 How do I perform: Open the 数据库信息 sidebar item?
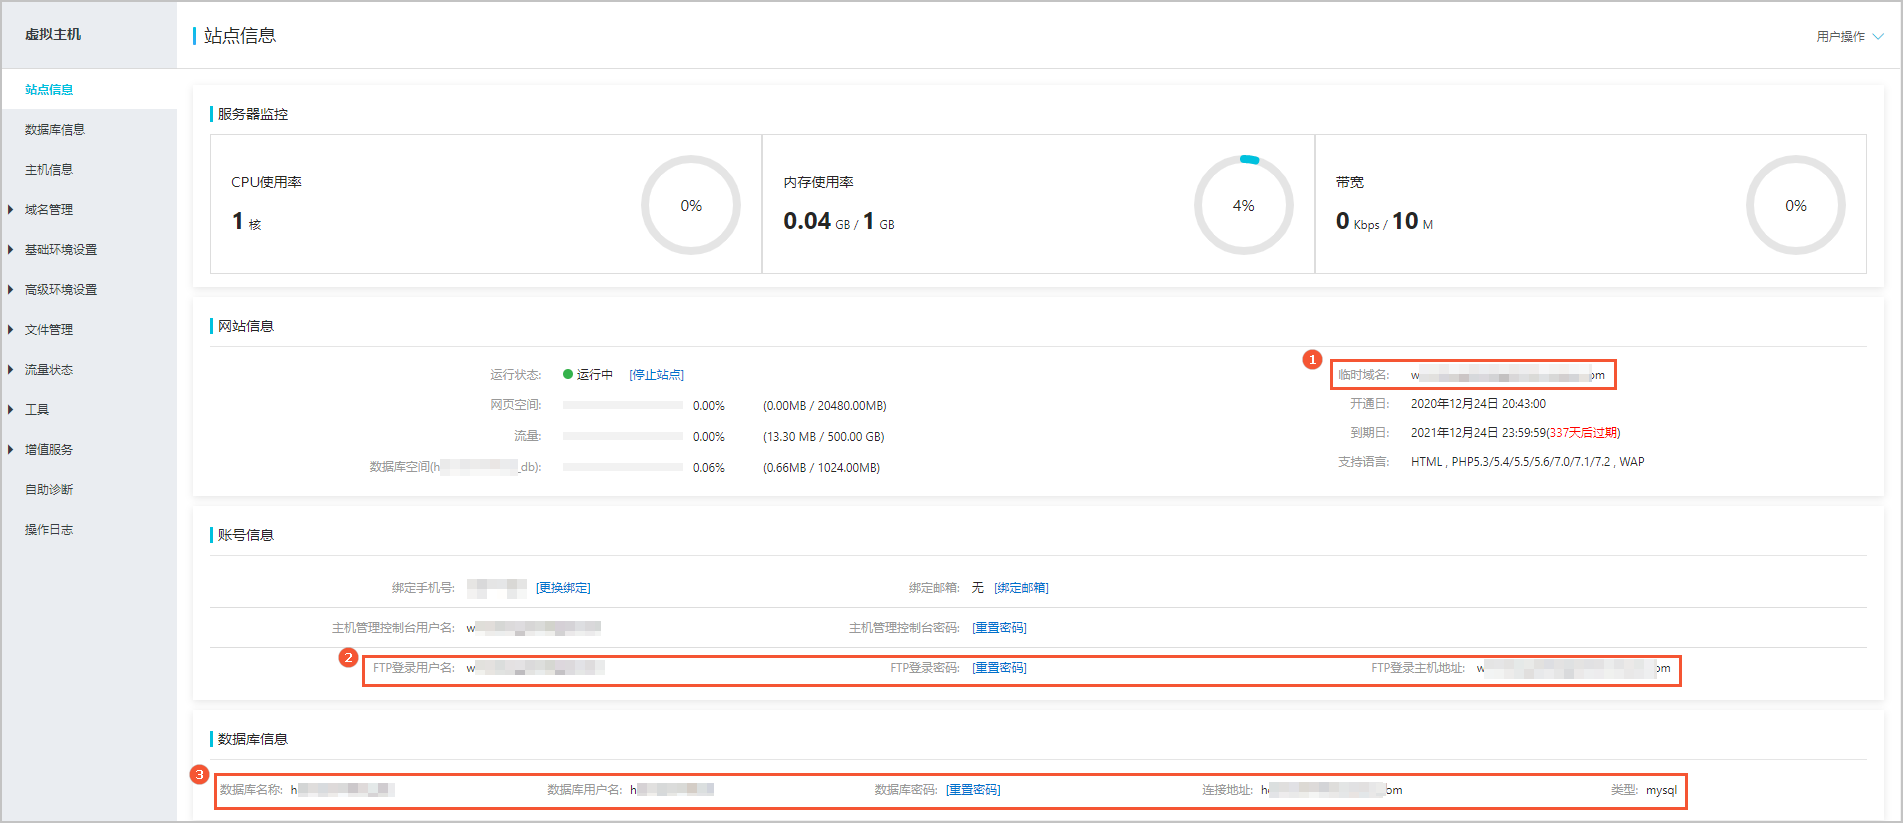[x=55, y=129]
